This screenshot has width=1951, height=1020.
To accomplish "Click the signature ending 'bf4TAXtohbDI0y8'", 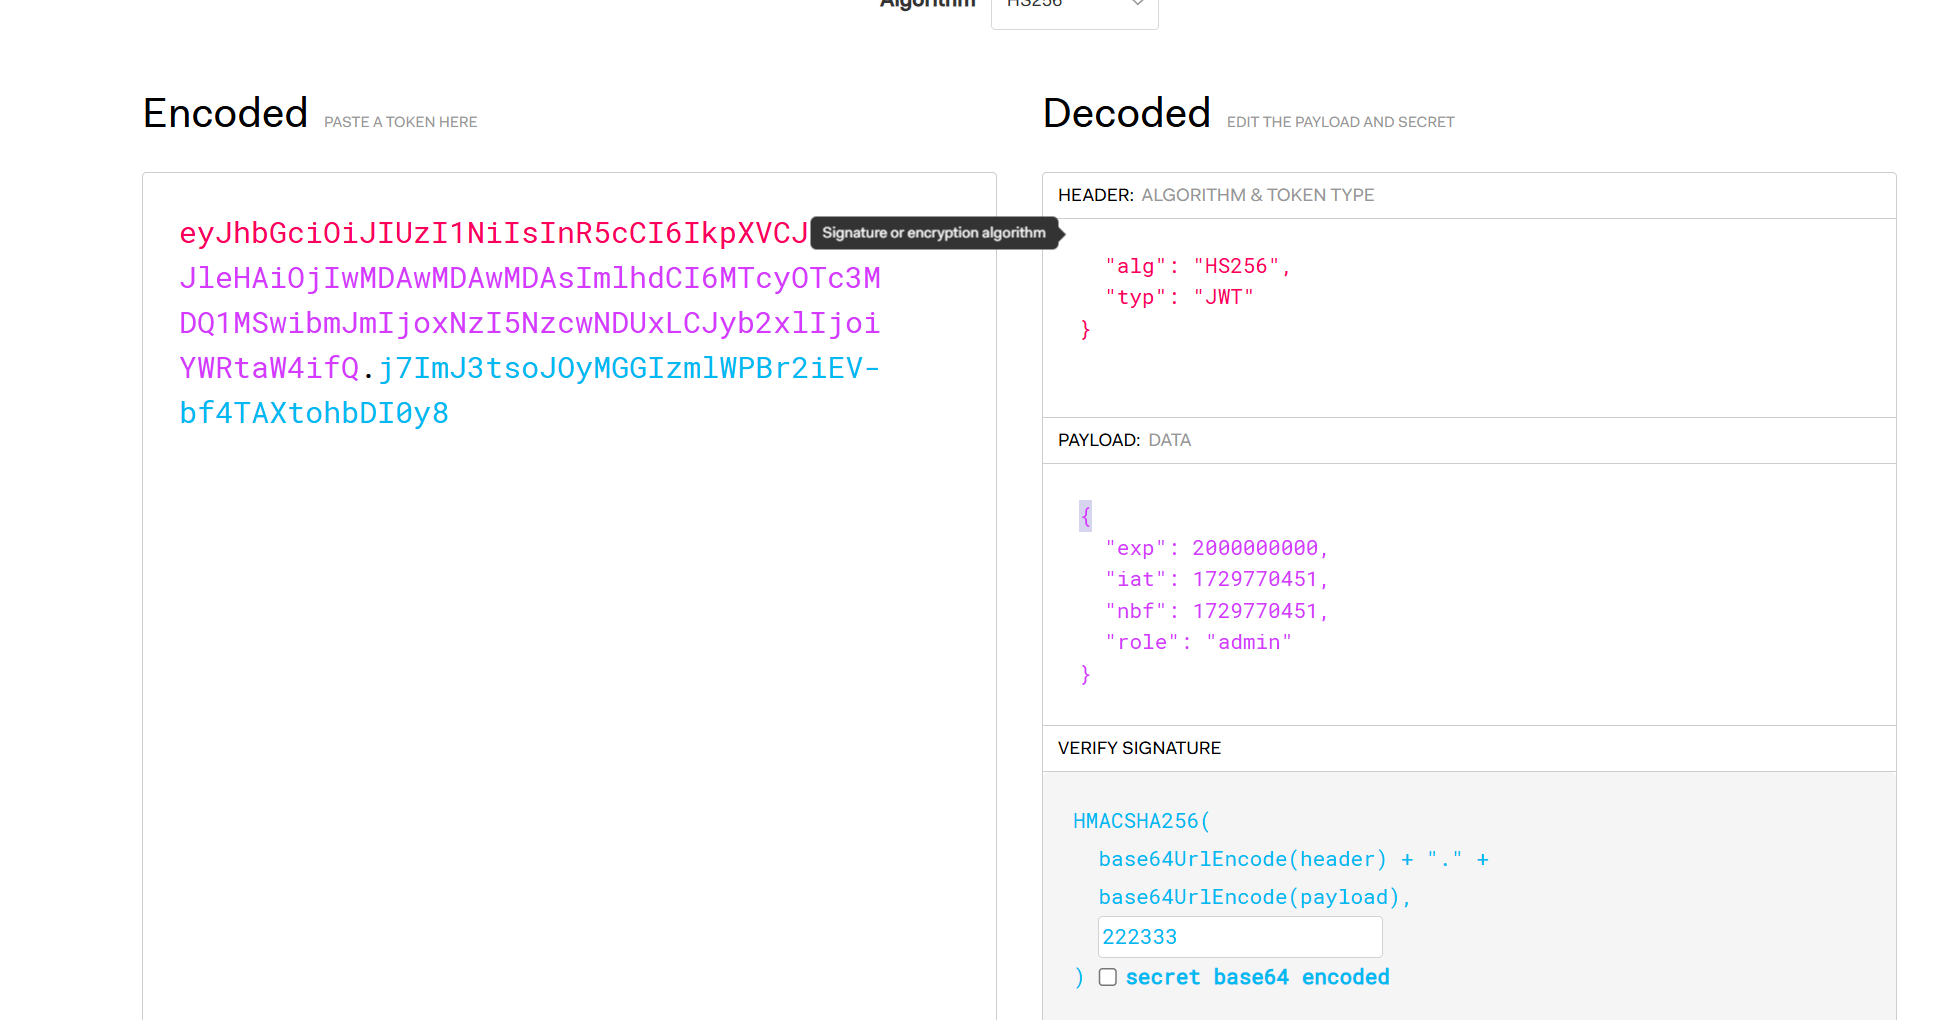I will [314, 413].
